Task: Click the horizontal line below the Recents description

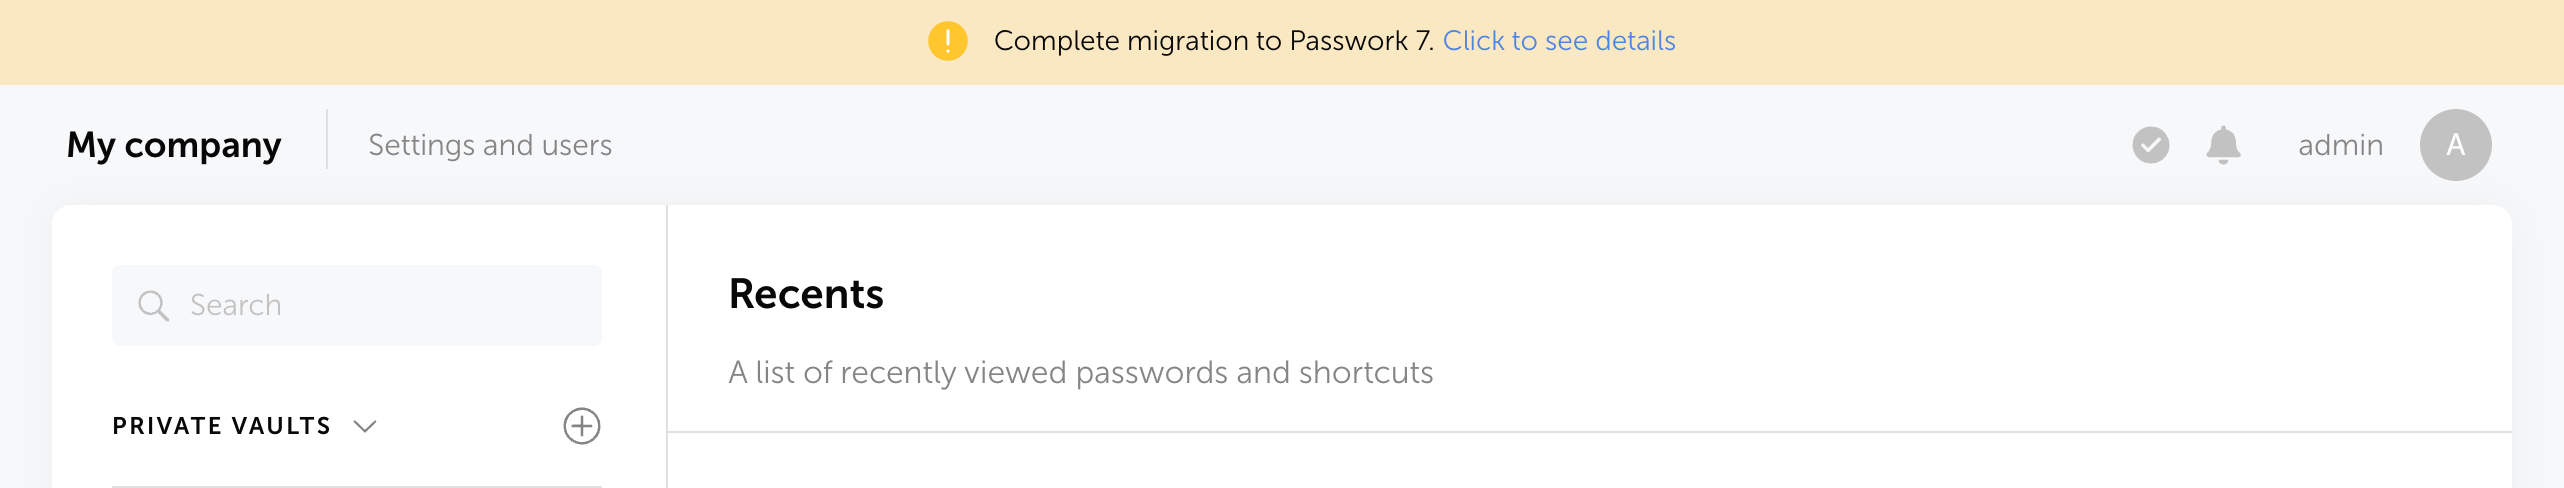Action: [x=1588, y=432]
